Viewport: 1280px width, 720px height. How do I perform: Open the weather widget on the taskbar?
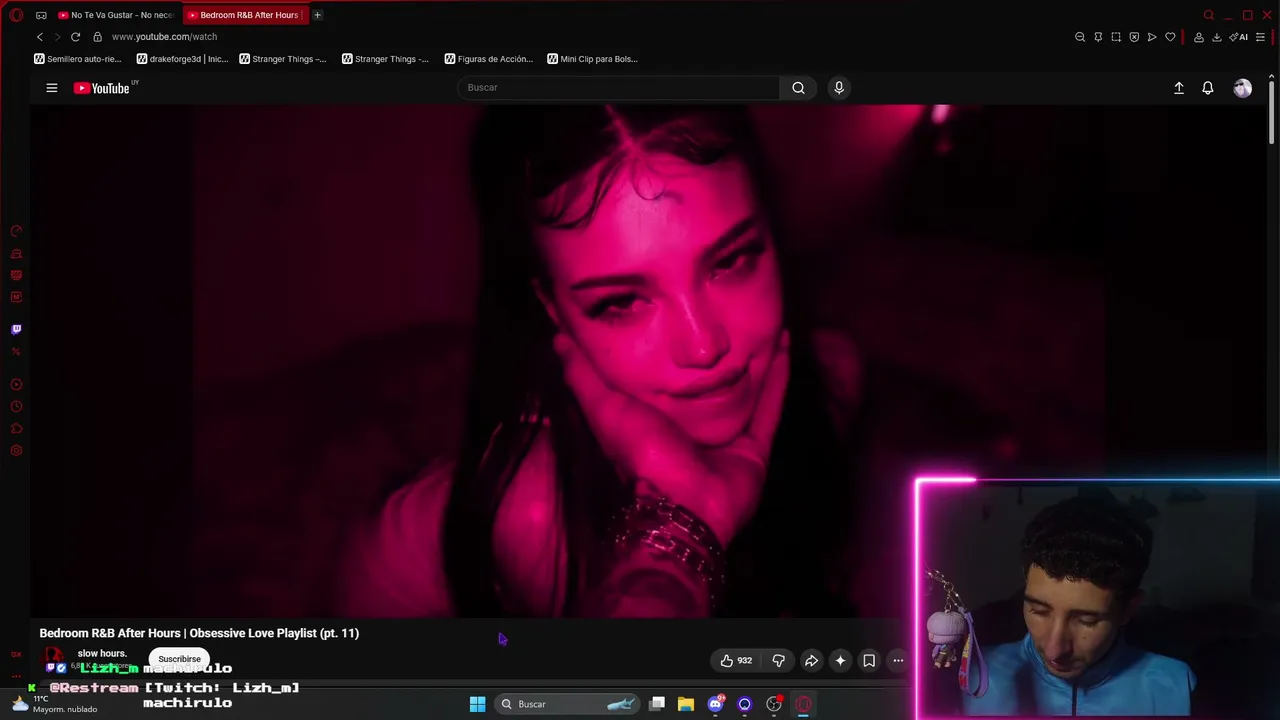pos(54,703)
